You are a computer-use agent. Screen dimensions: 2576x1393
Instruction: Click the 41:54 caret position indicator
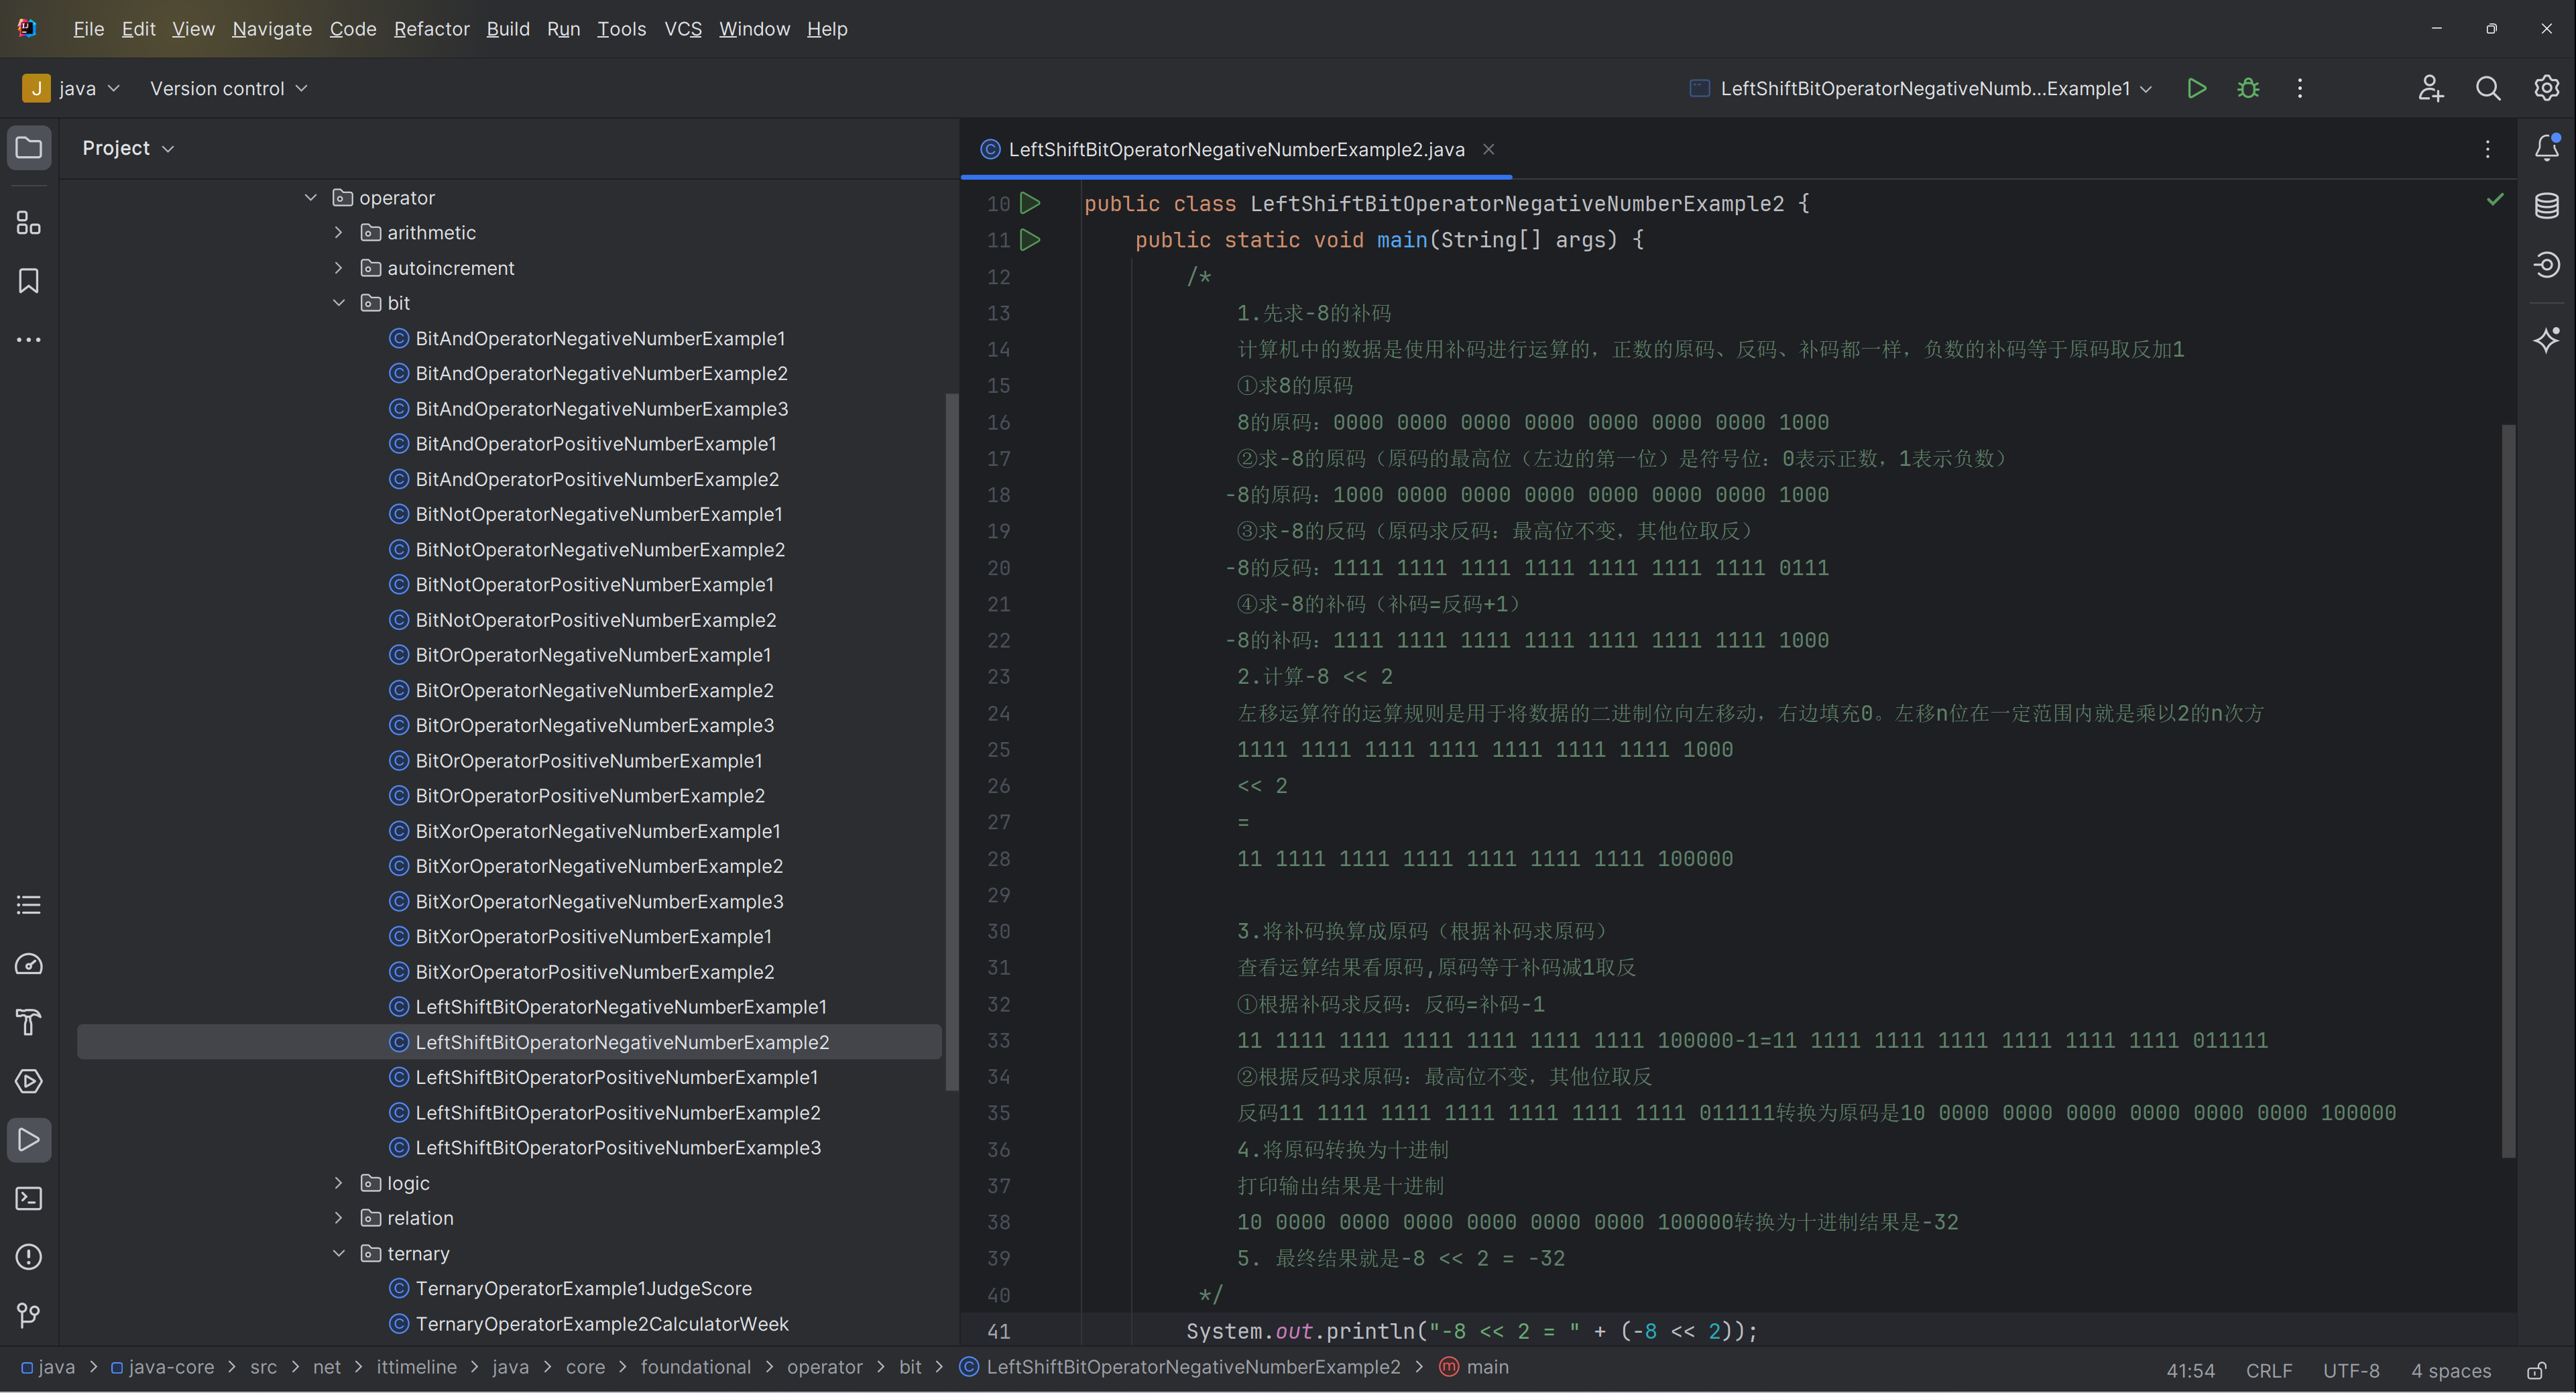(2190, 1370)
